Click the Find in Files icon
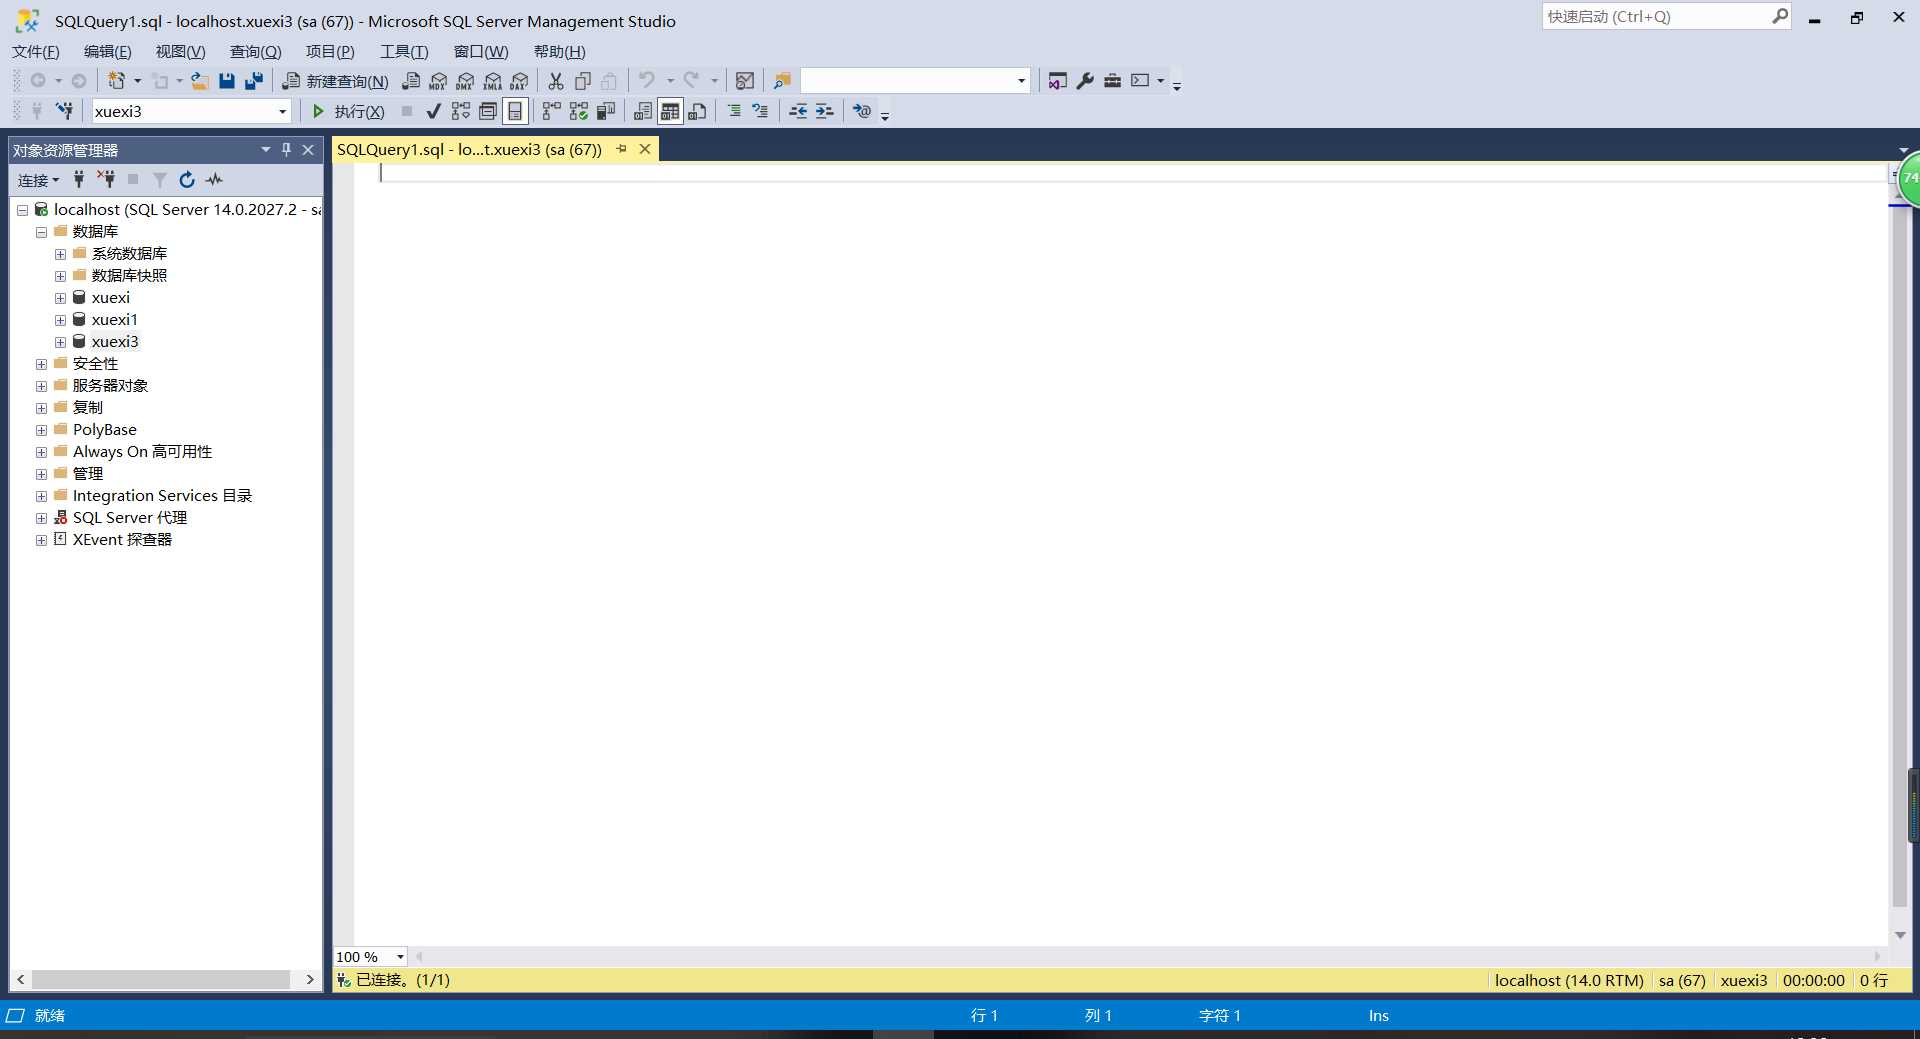1920x1039 pixels. pos(782,81)
